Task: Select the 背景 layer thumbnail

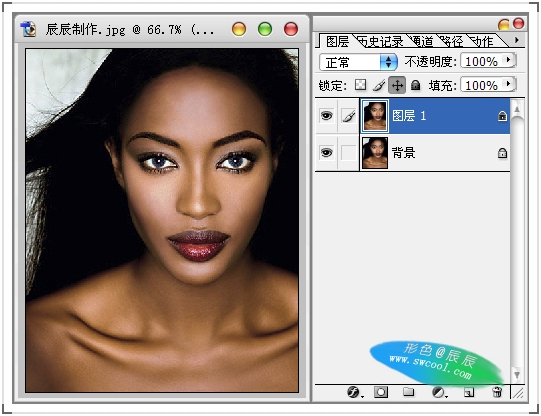Action: point(375,153)
